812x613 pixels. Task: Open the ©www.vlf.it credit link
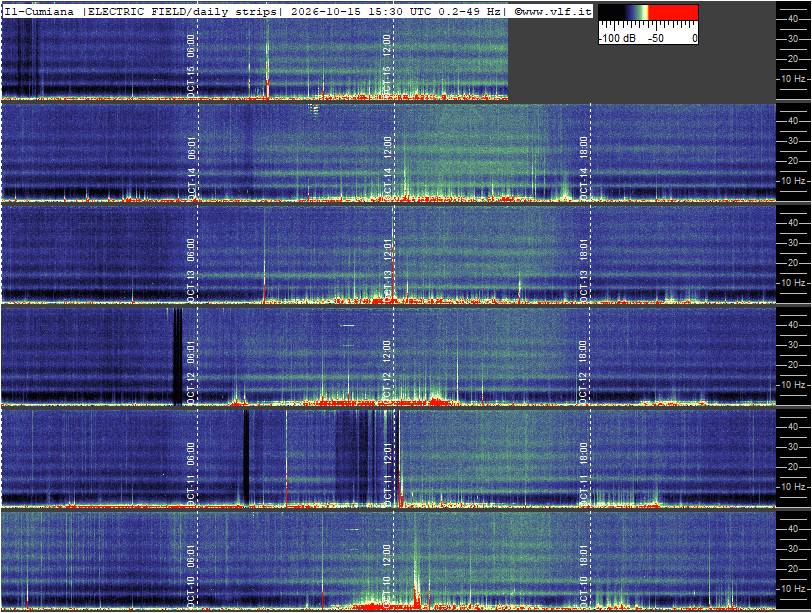tap(553, 11)
